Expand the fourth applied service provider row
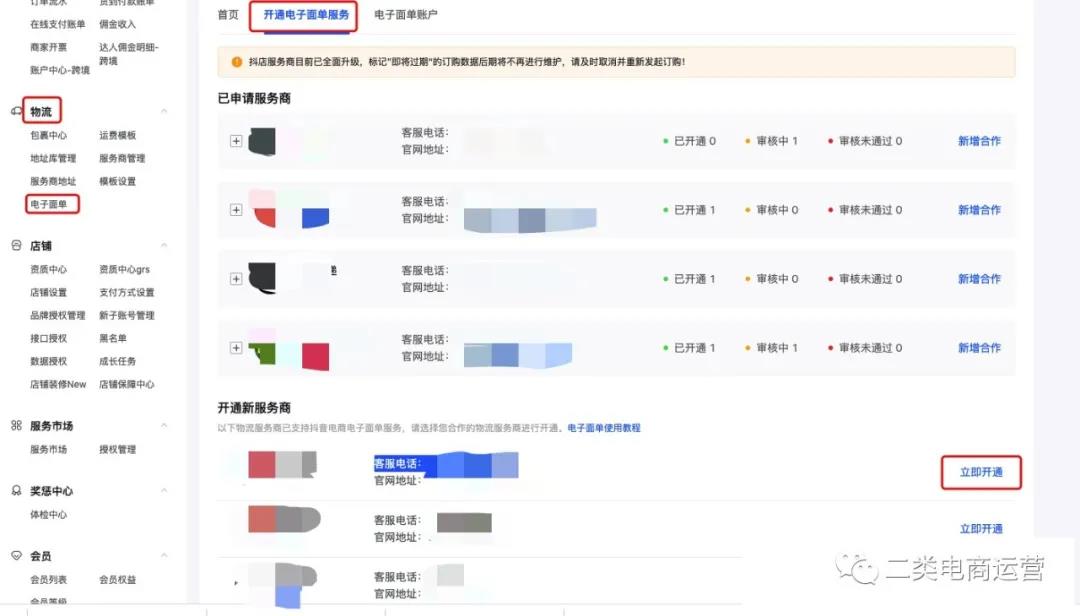 coord(236,348)
